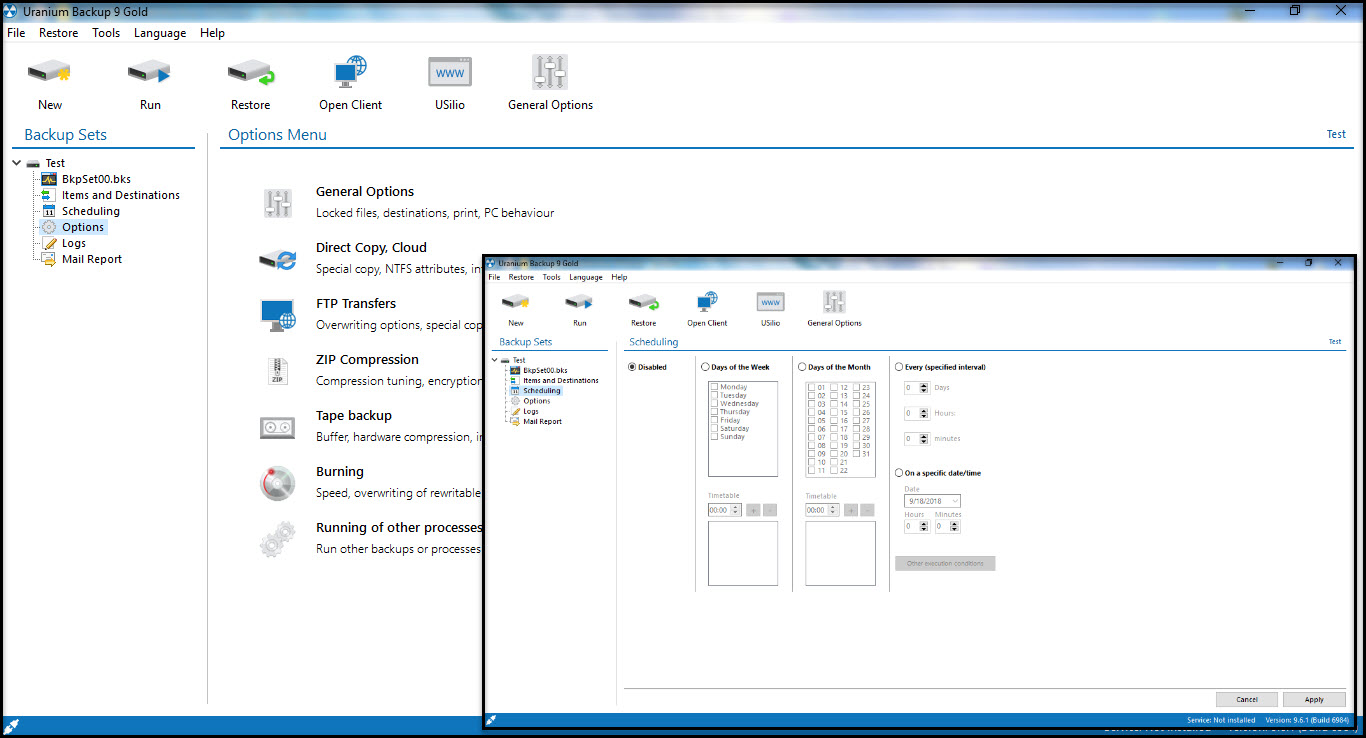Tick the Wednesday checkbox
1366x738 pixels.
714,404
